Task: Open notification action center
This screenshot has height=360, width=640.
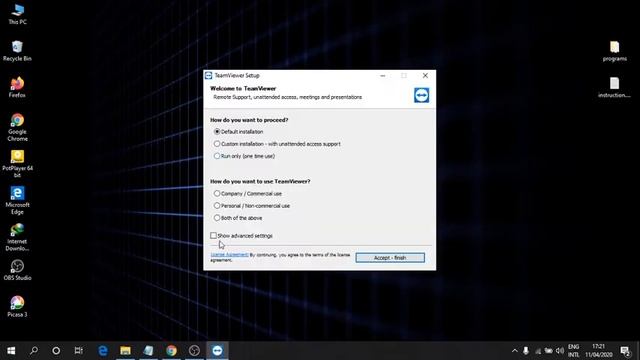Action: pyautogui.click(x=625, y=351)
